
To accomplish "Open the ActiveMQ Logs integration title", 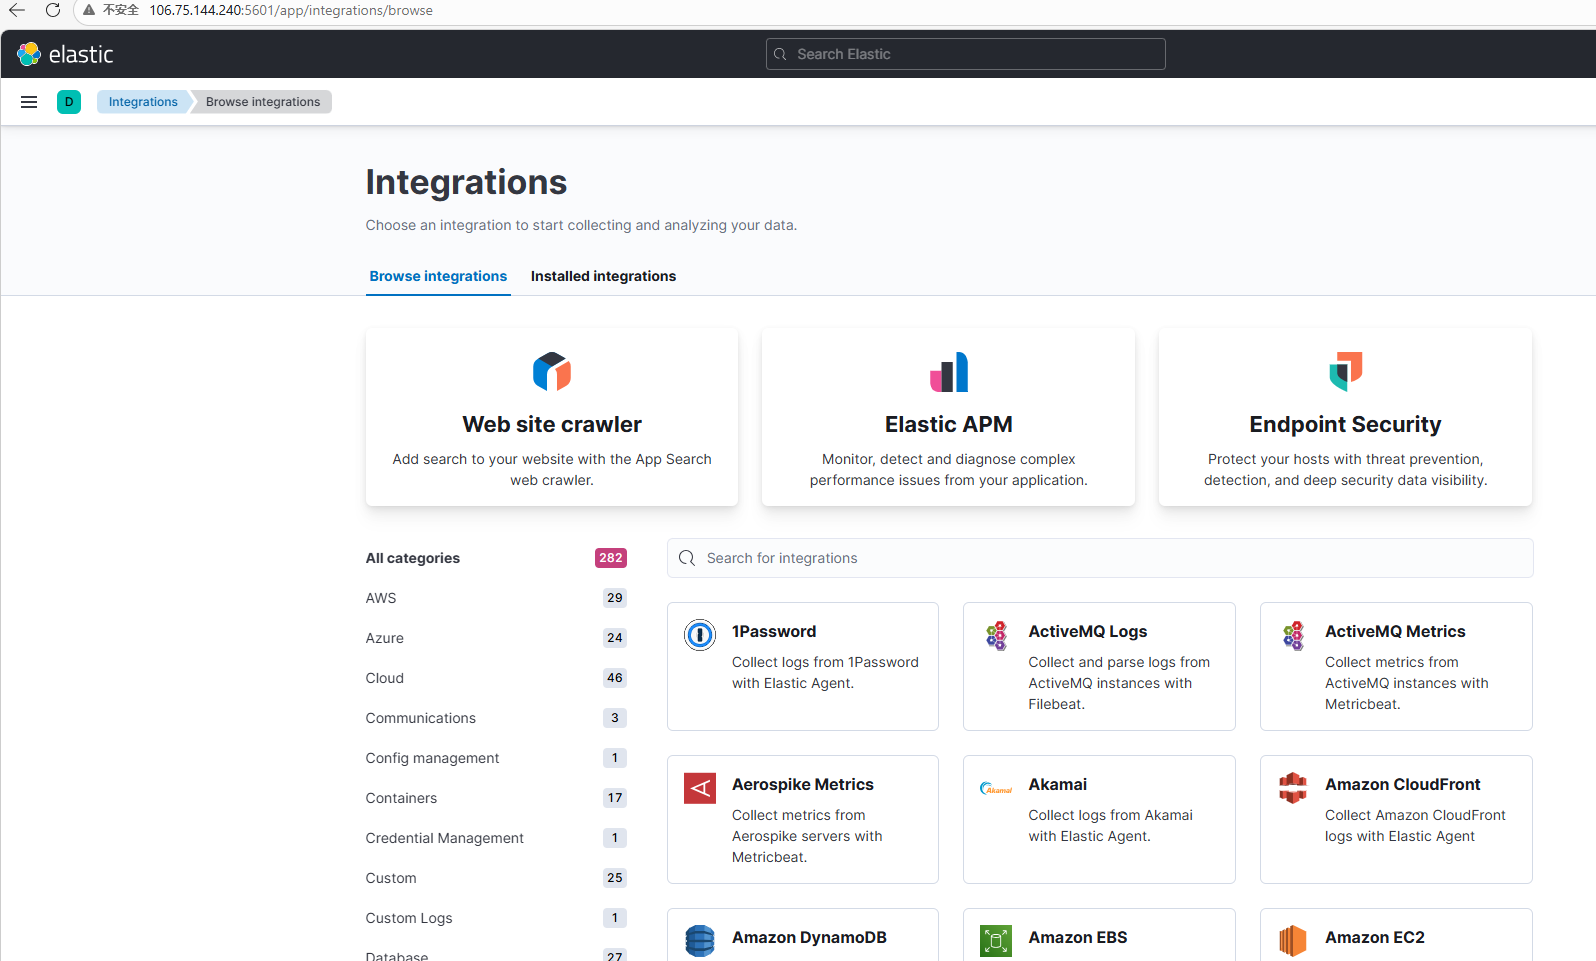I will tap(1088, 631).
